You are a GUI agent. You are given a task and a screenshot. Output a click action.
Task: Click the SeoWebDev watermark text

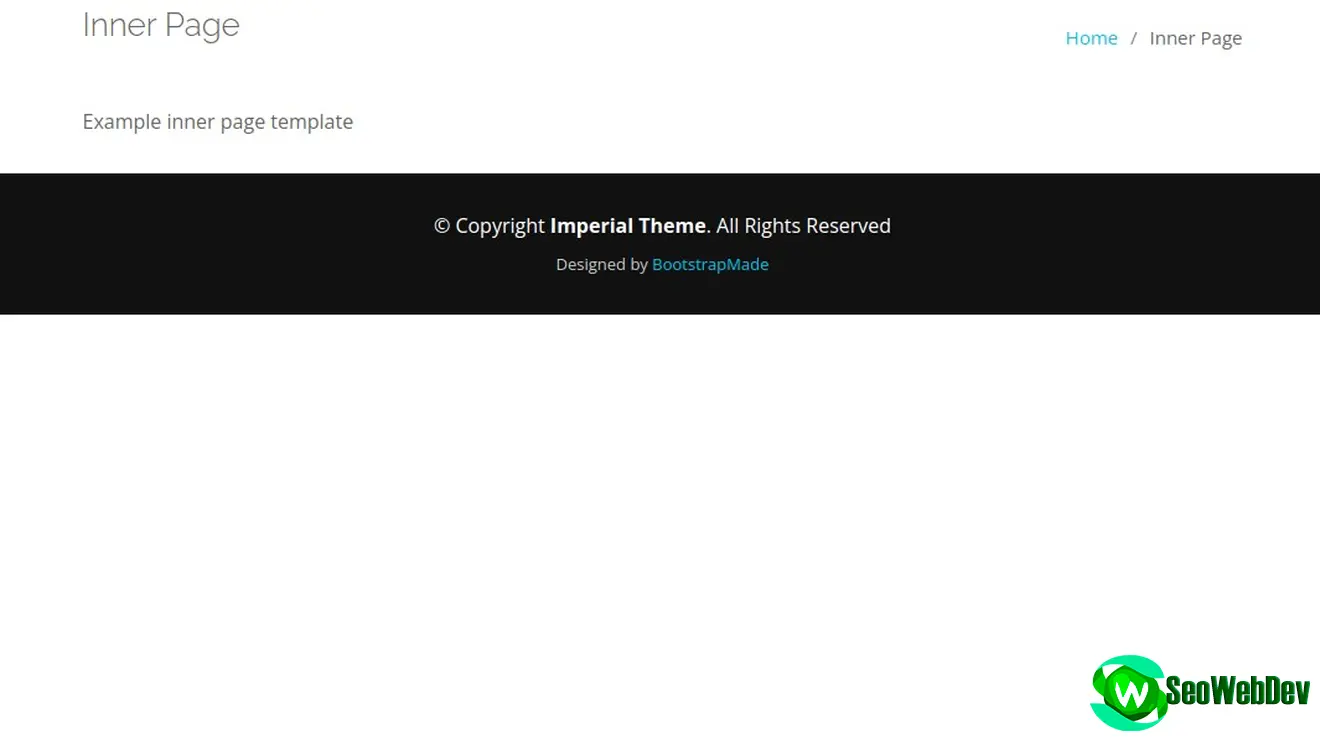click(1237, 690)
